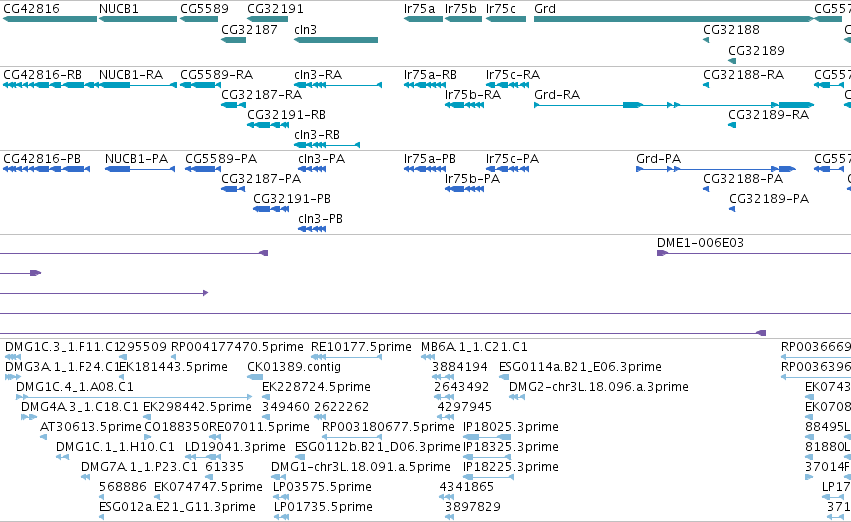Screen dimensions: 851x522
Task: Select the Ir75c gene label
Action: (501, 9)
